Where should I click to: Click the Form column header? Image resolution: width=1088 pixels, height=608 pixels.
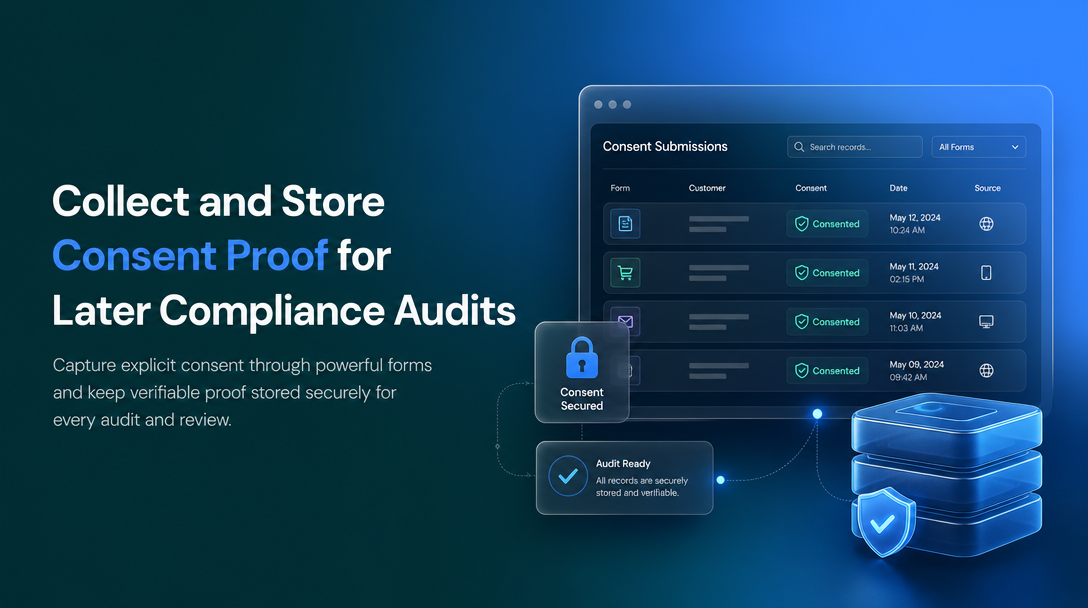point(620,188)
